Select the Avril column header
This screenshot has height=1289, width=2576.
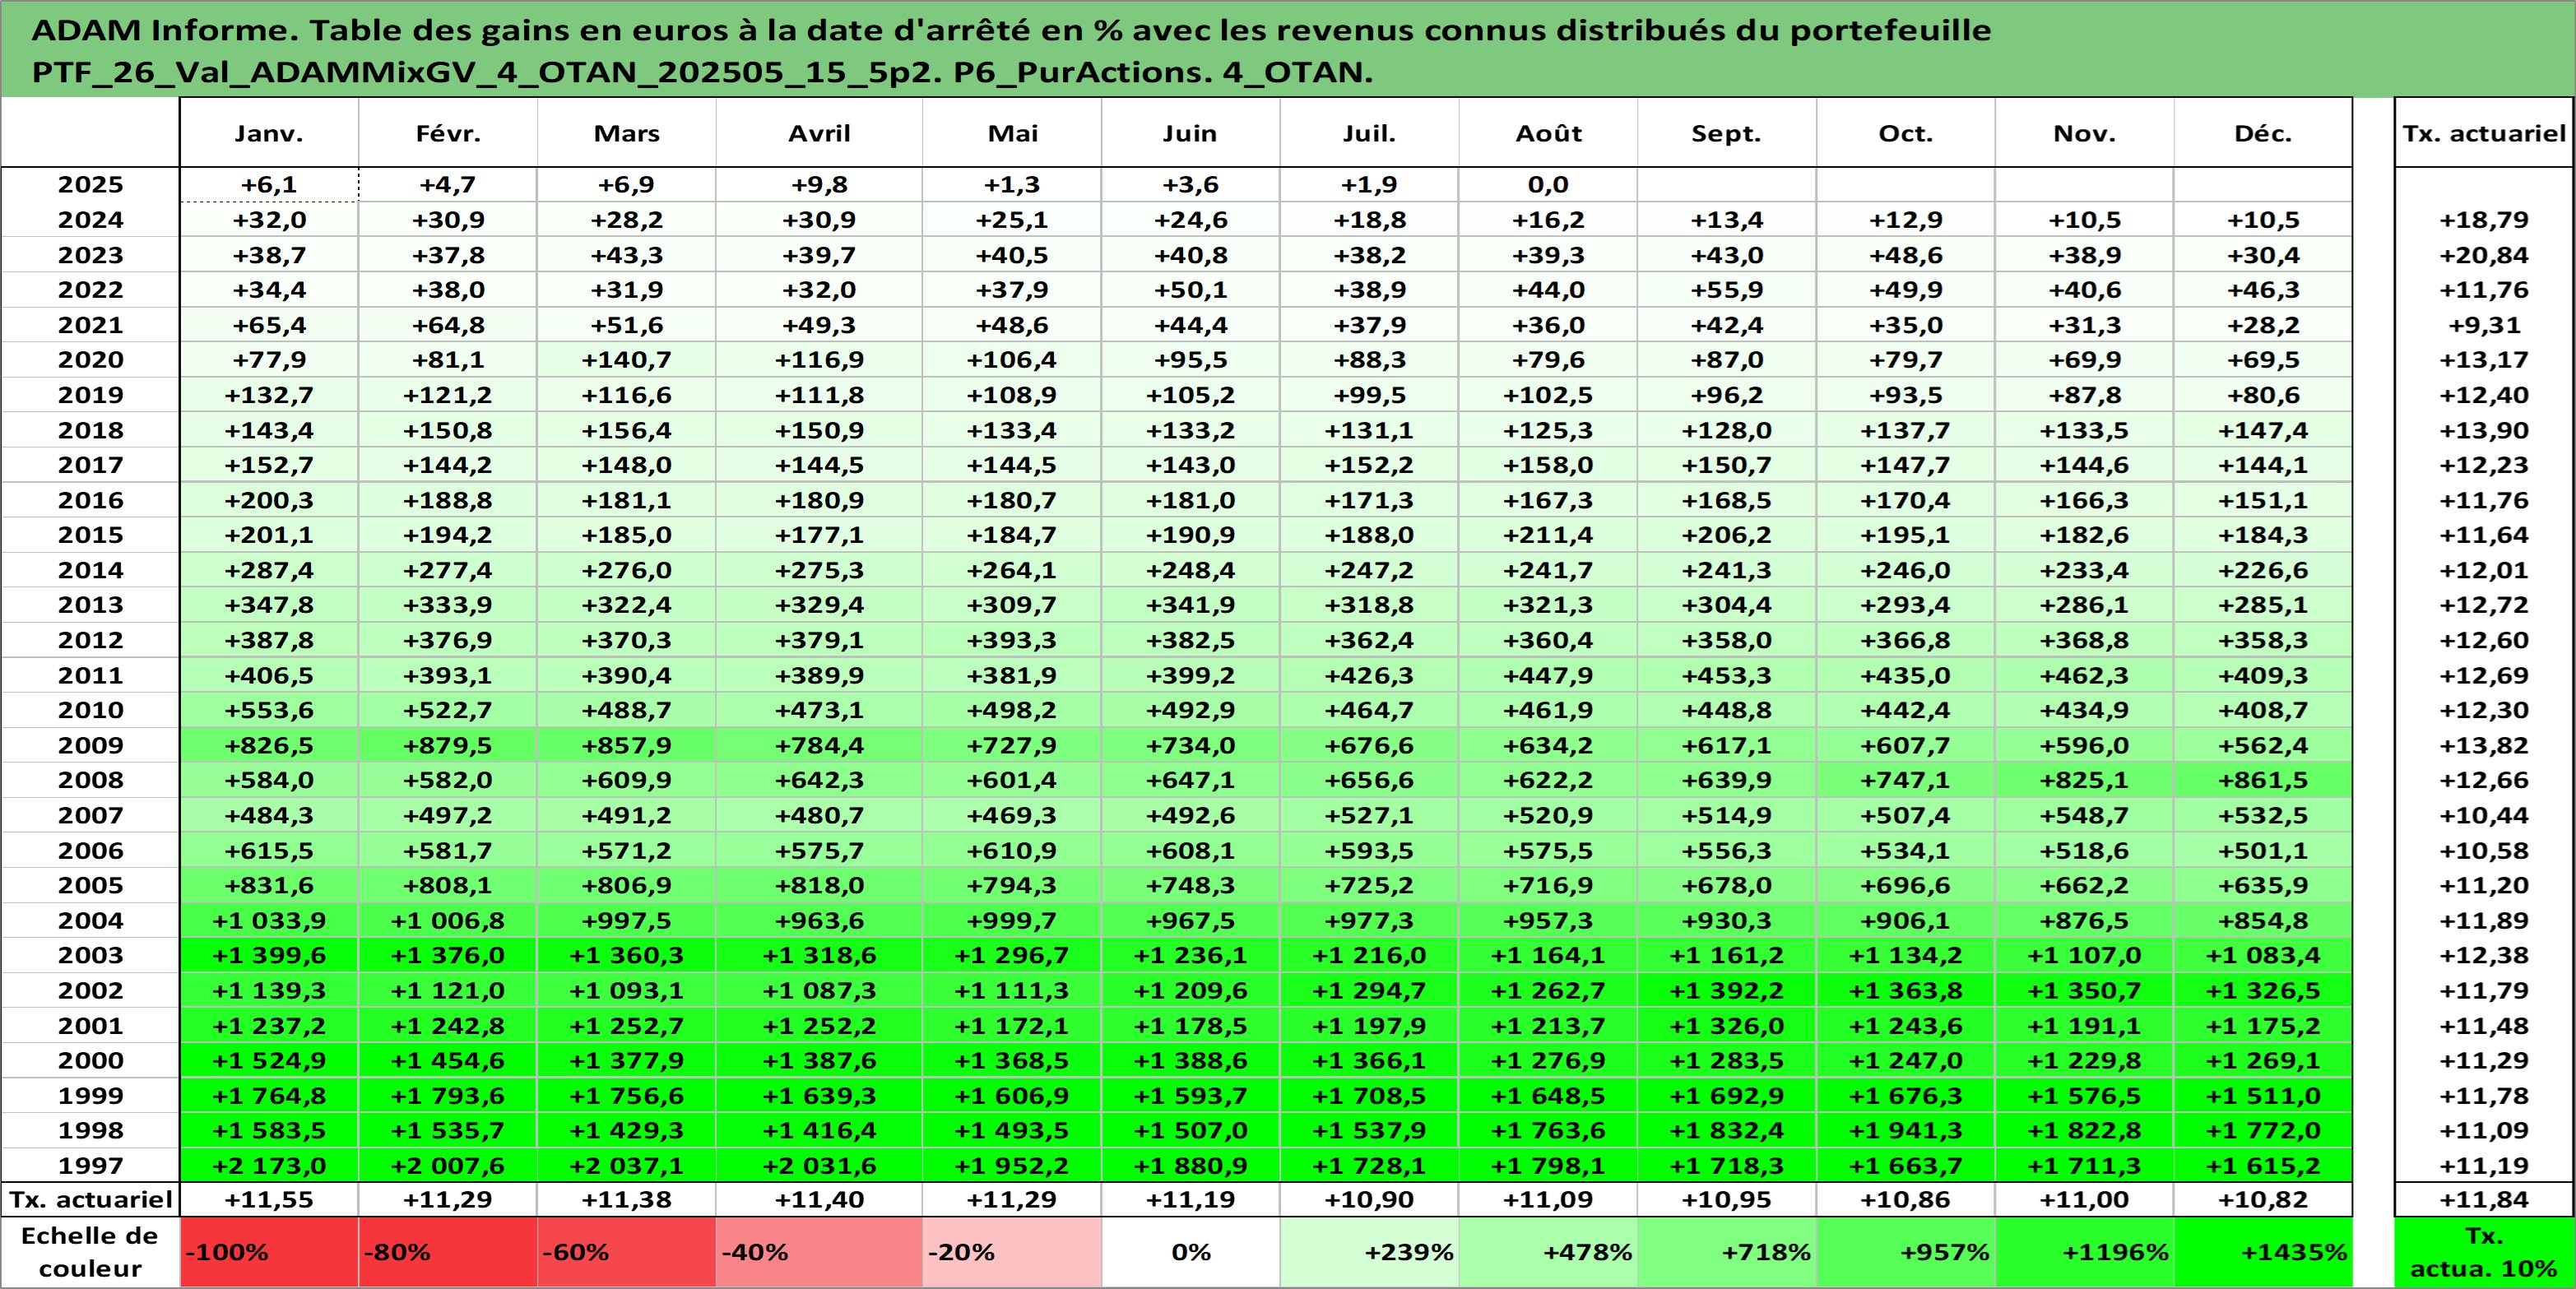tap(820, 133)
